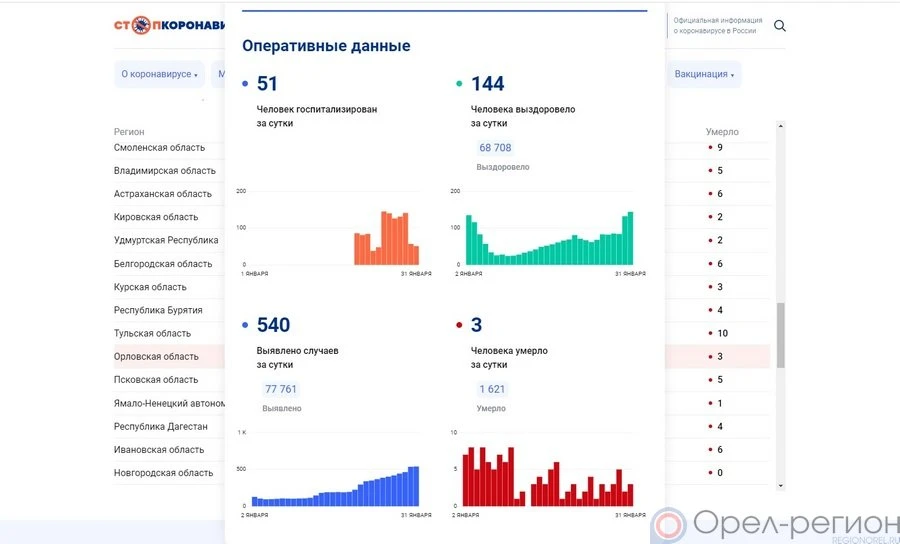Click the blue detected cases bar chart
Image resolution: width=900 pixels, height=544 pixels.
[x=335, y=486]
